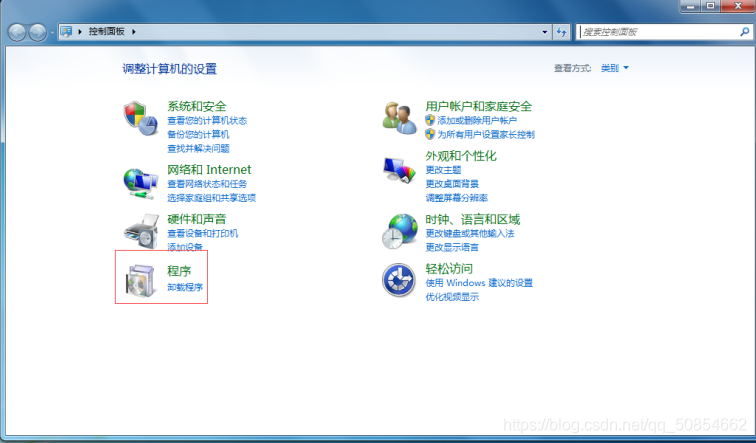Expand the arrow before 控制面板 breadcrumb

click(x=80, y=32)
